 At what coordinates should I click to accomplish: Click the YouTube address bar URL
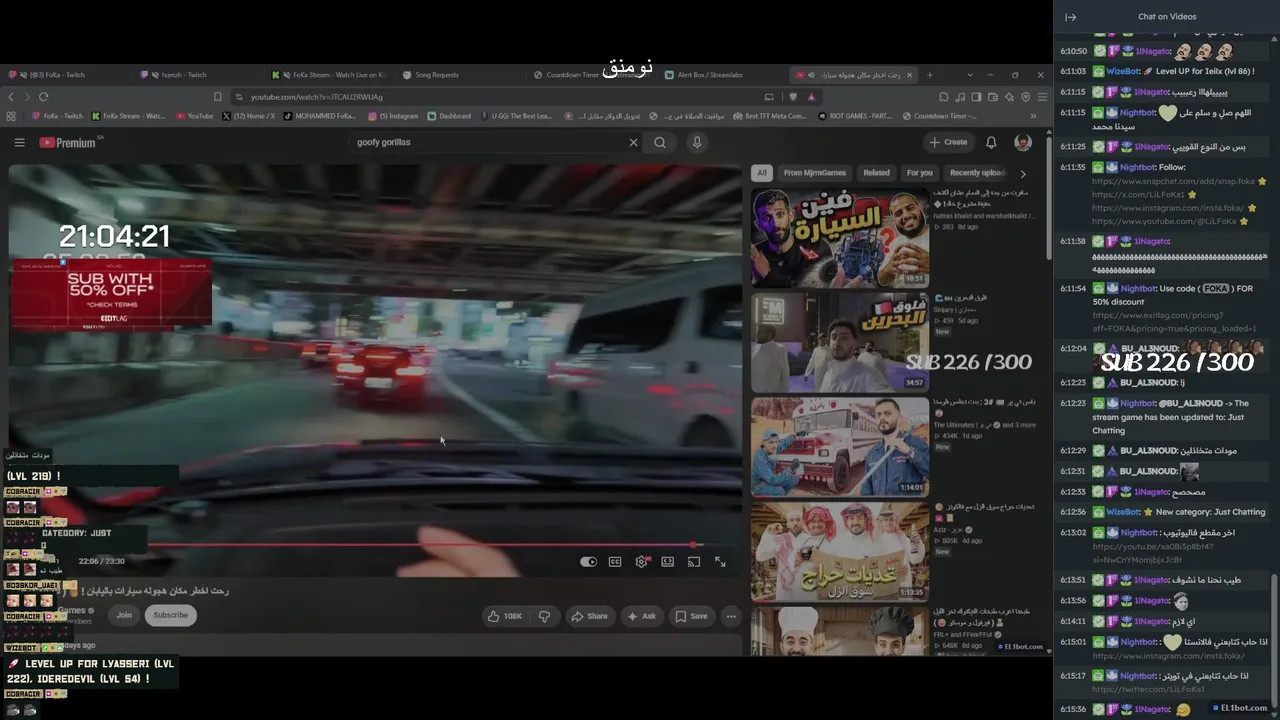pyautogui.click(x=317, y=97)
